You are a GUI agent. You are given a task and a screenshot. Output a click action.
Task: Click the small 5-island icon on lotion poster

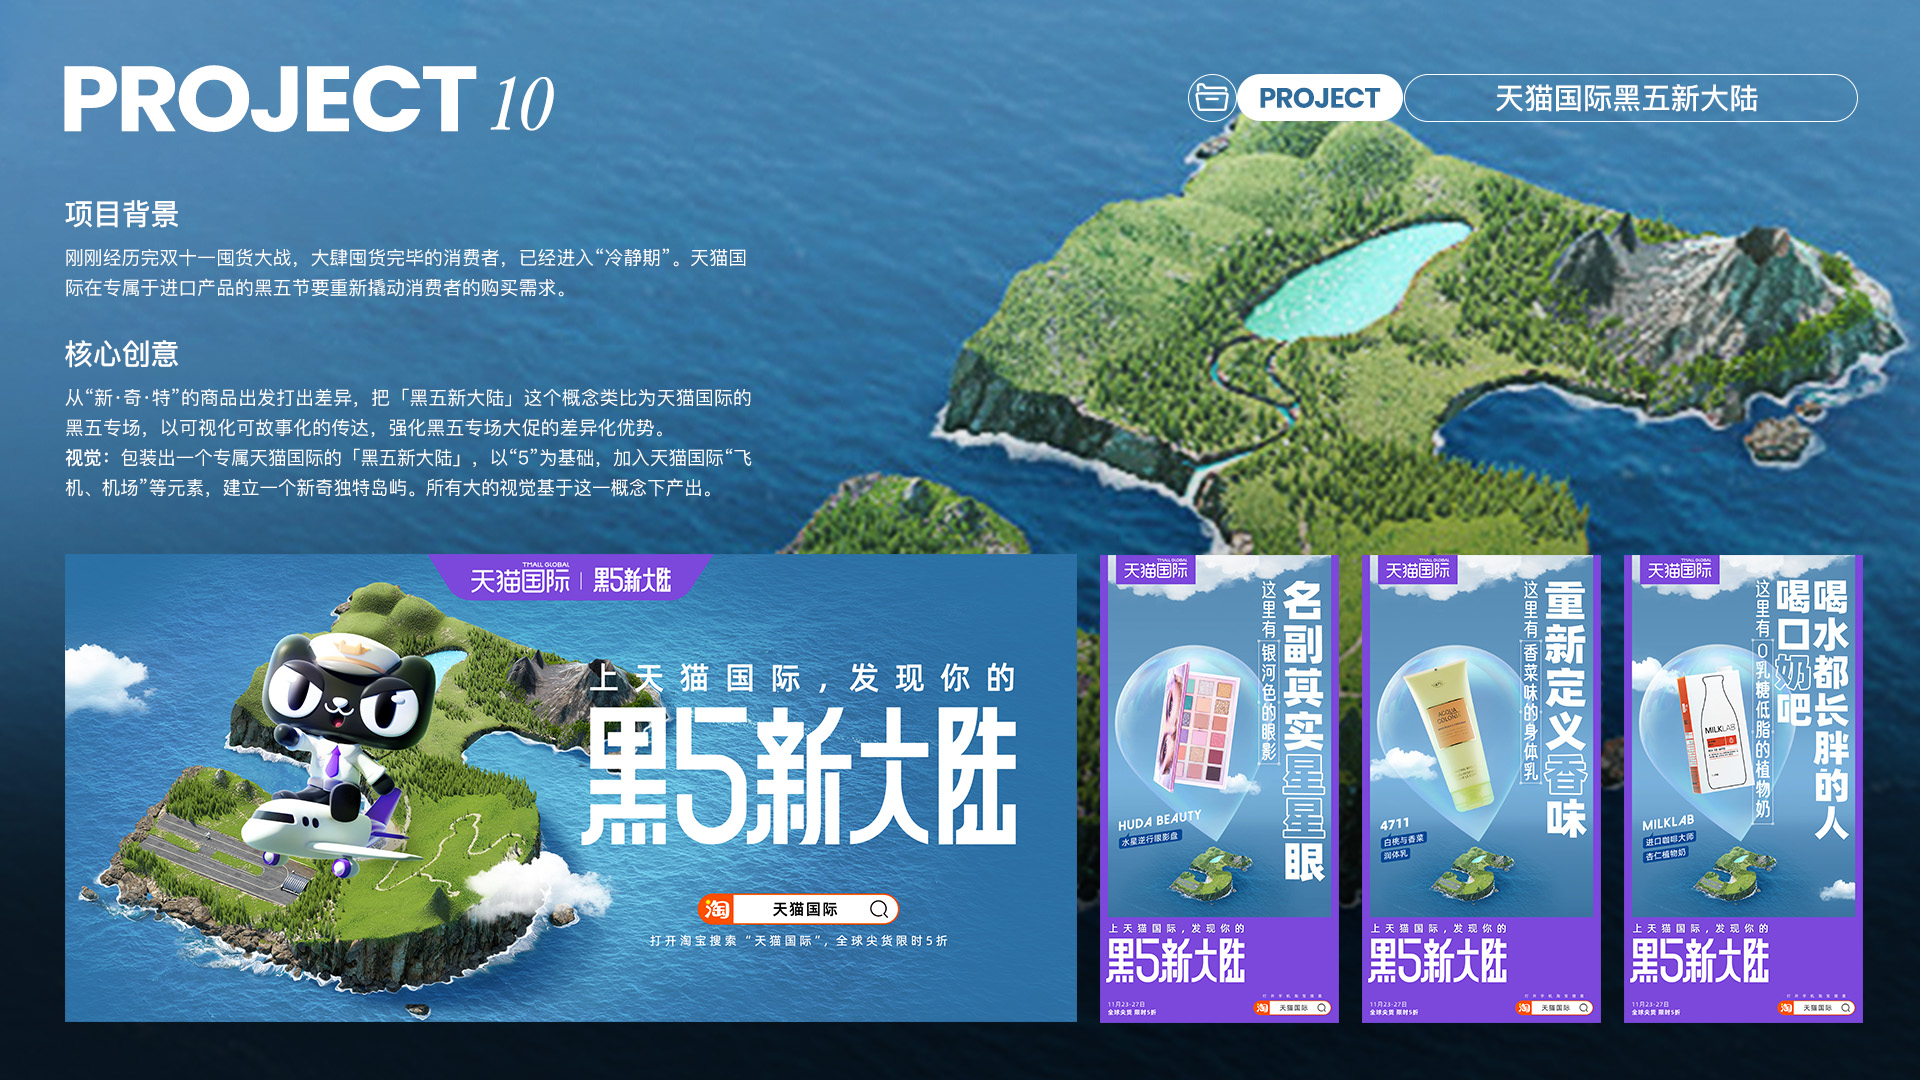click(1473, 872)
